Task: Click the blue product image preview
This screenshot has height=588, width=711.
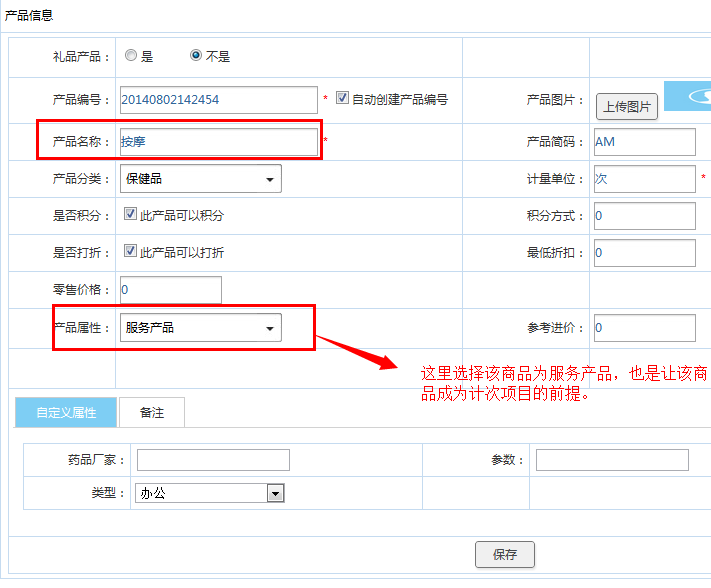Action: pos(690,96)
